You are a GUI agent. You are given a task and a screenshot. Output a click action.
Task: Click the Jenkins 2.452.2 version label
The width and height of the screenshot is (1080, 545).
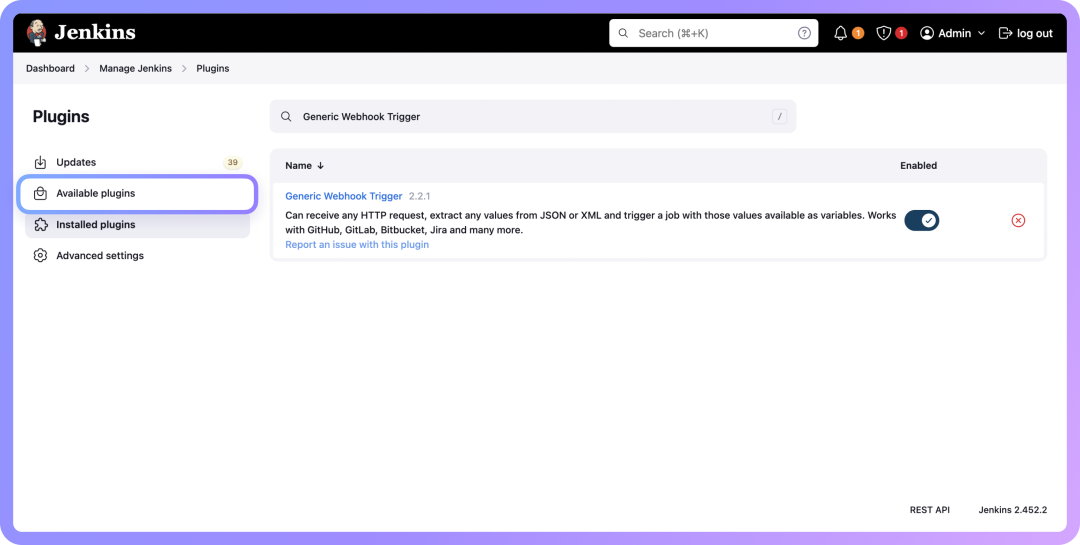click(x=1012, y=510)
